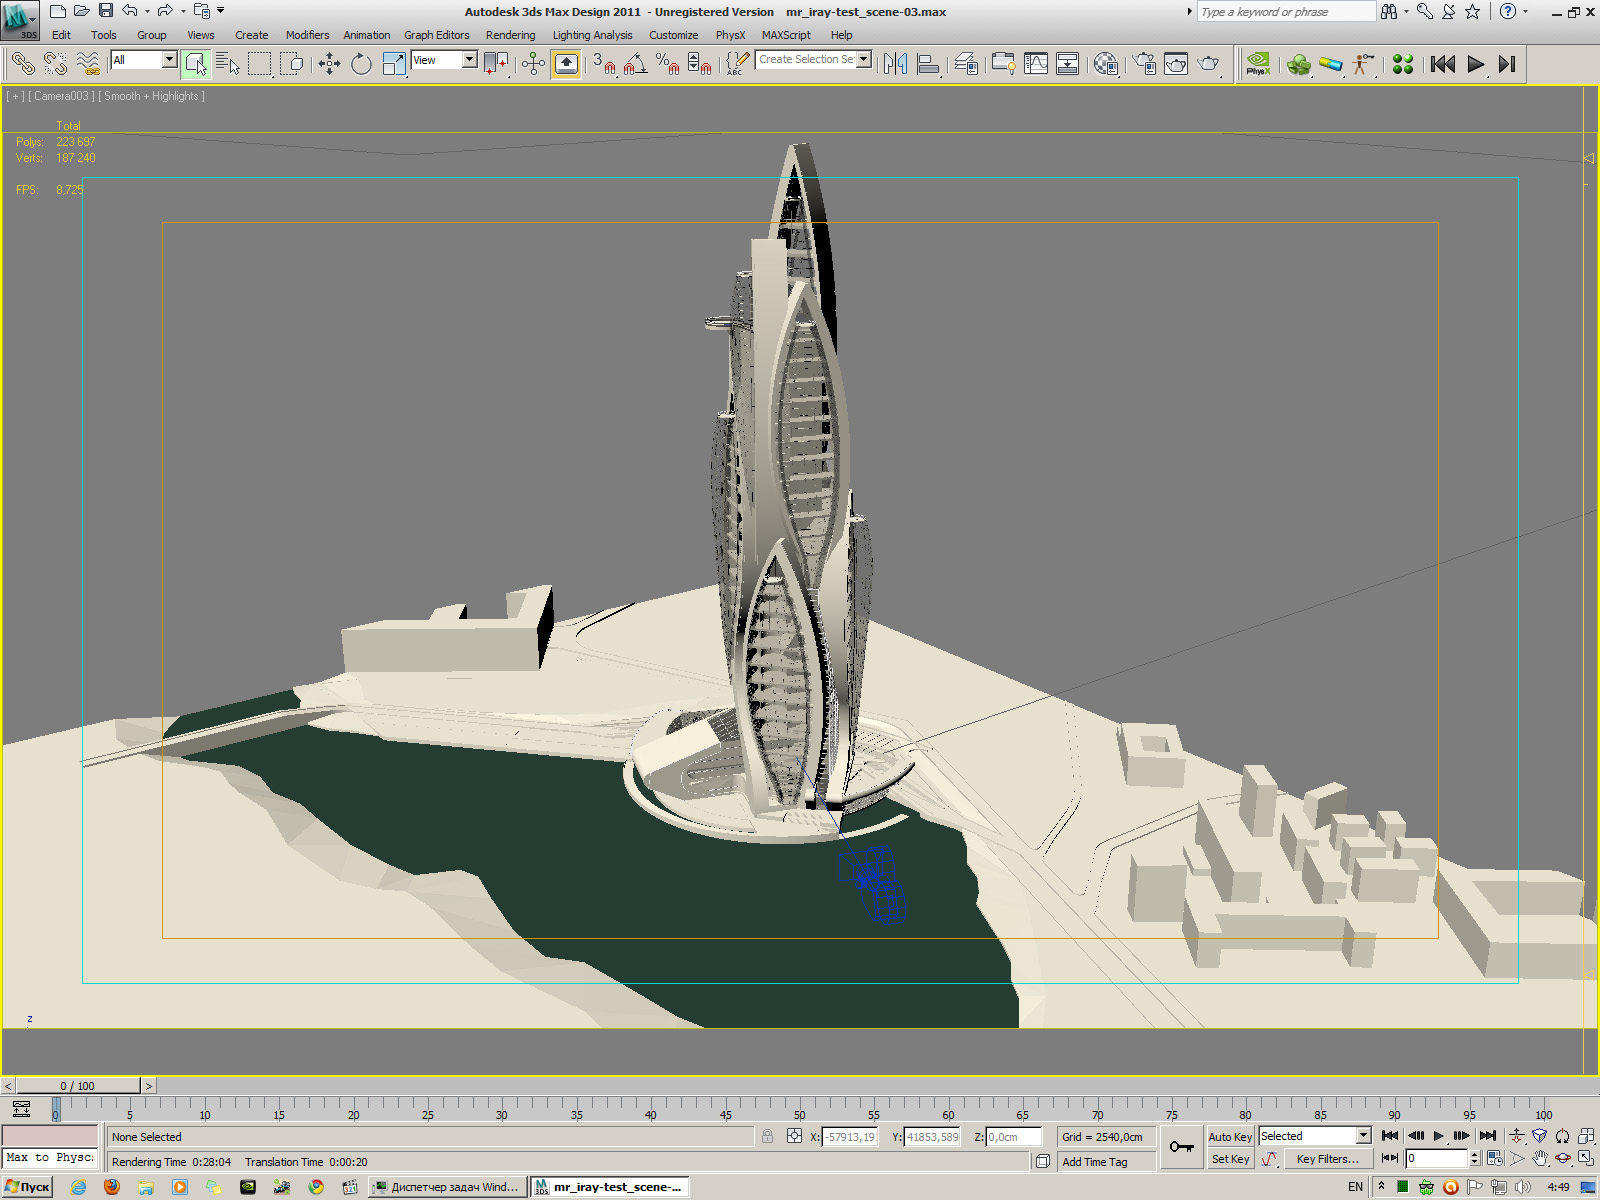Activate the Select and Rotate tool

coord(361,64)
